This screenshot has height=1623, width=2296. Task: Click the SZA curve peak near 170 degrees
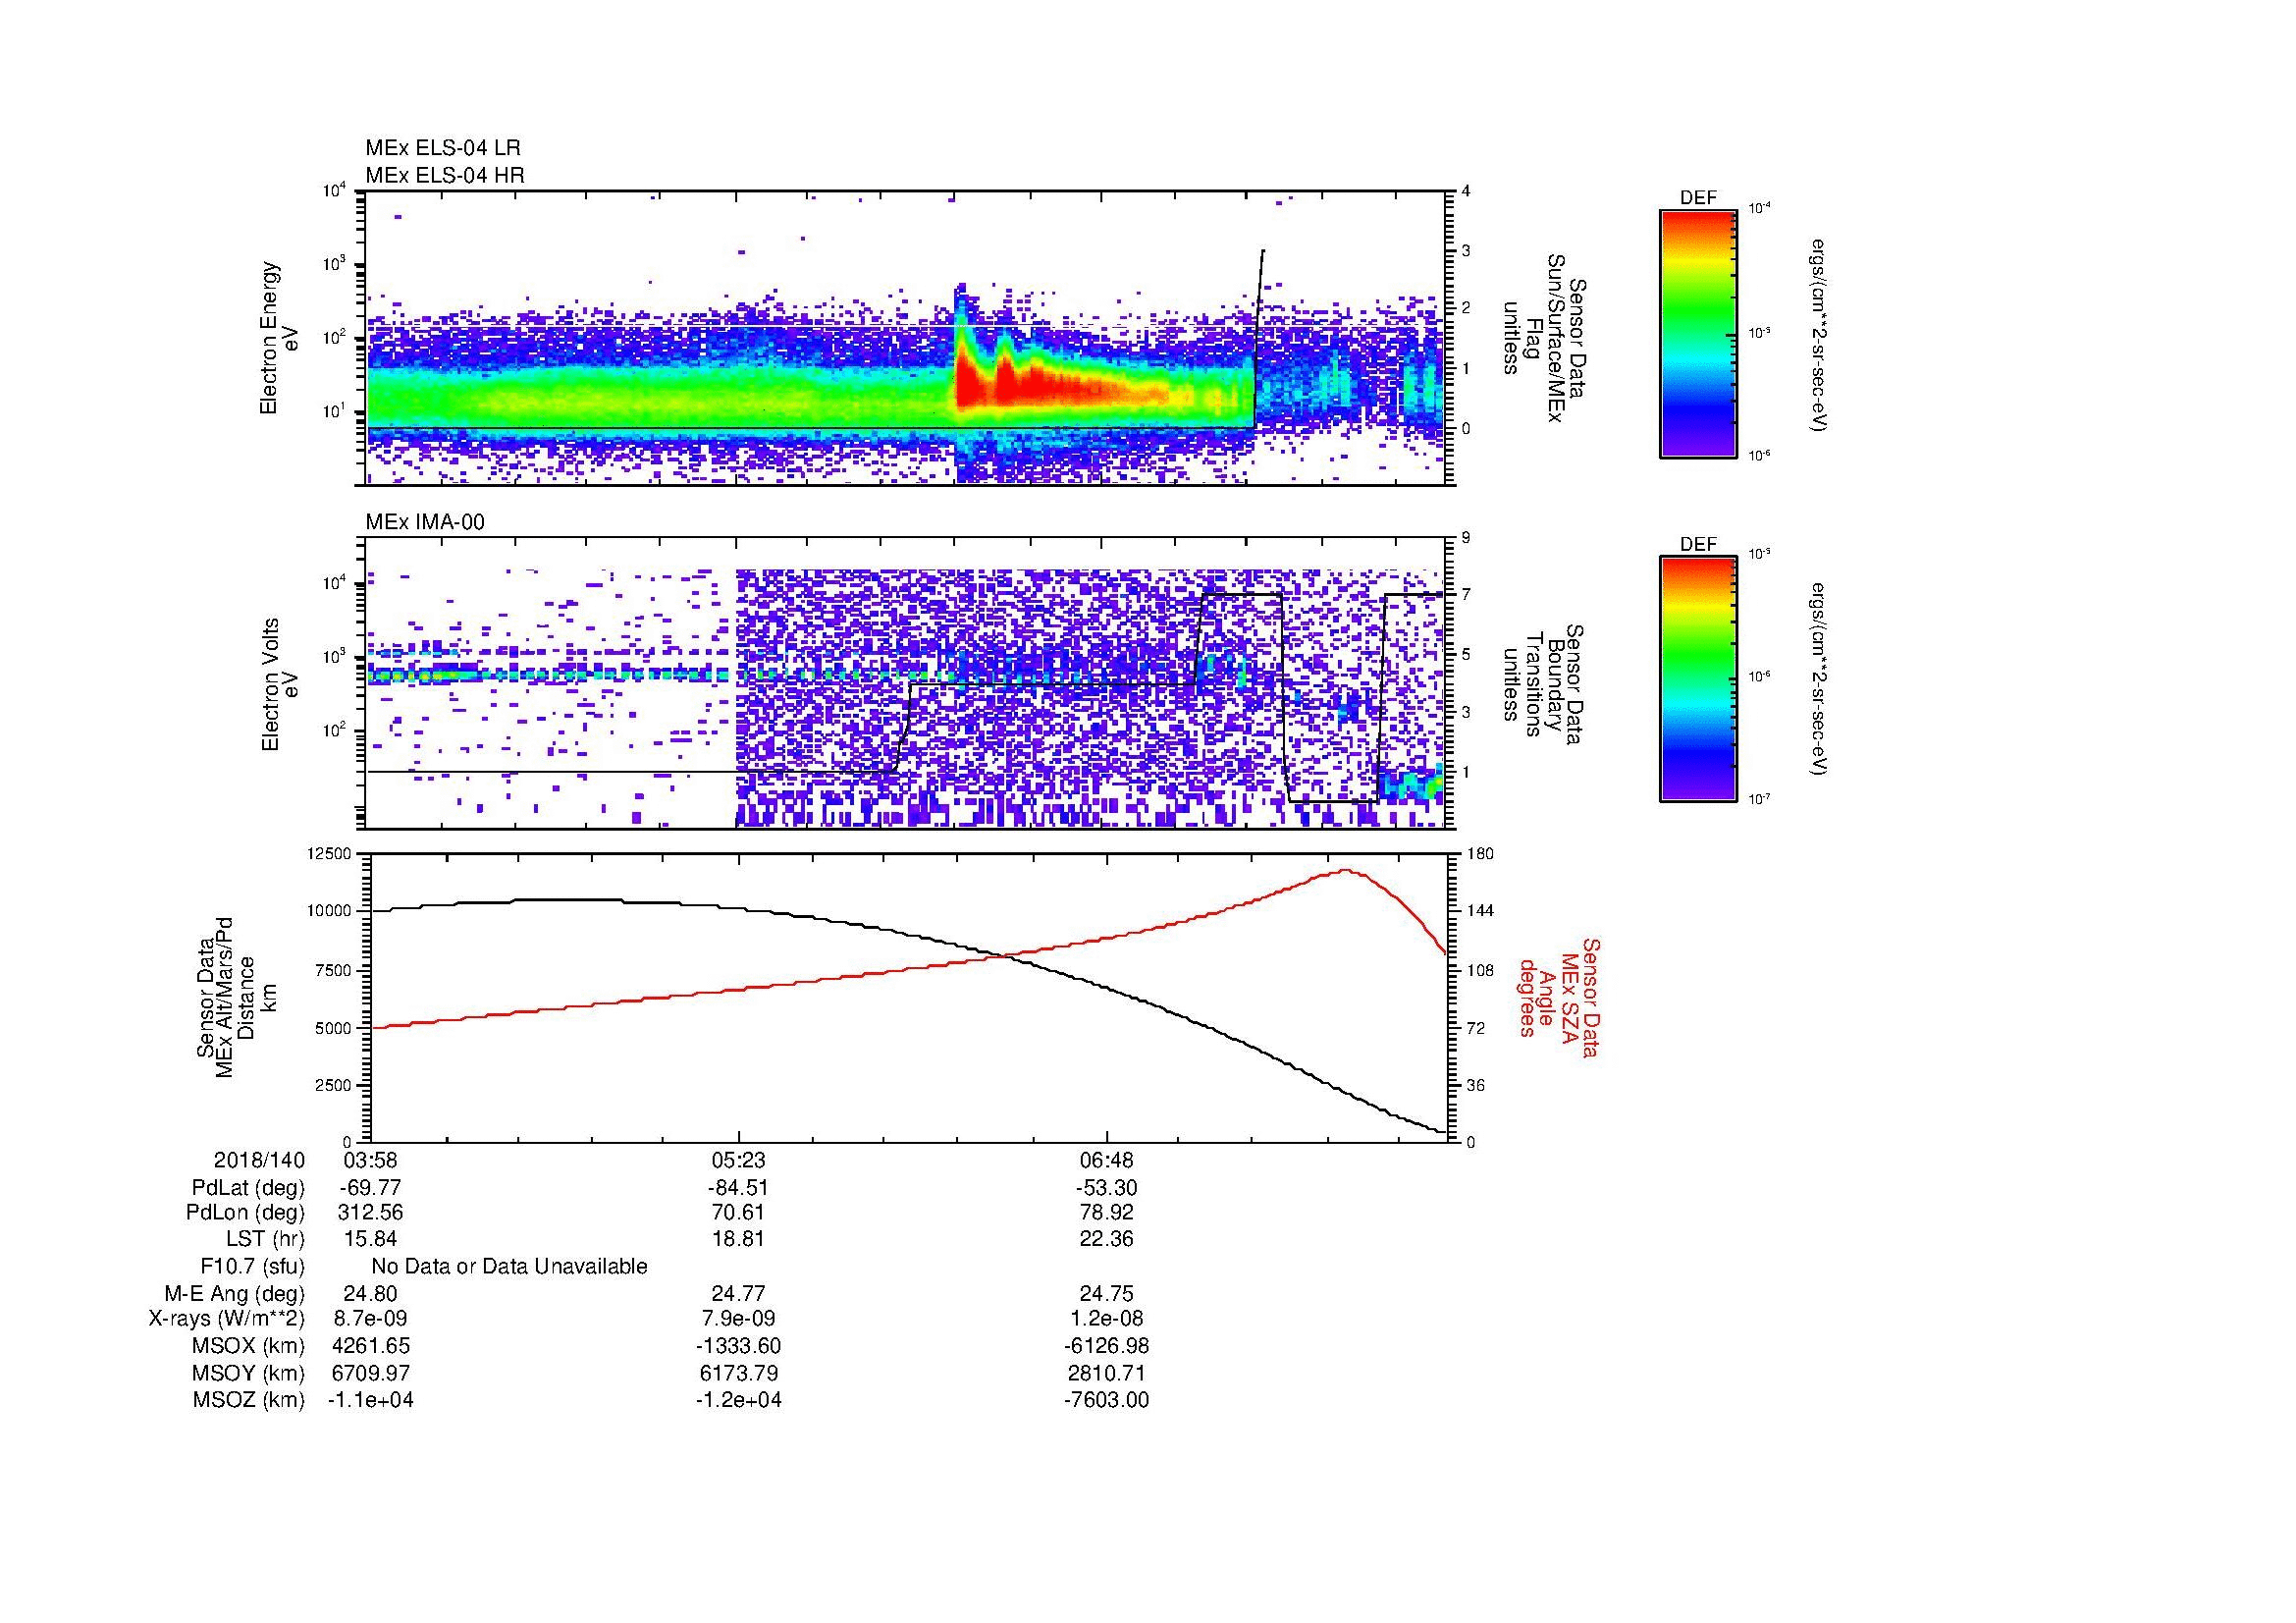coord(1346,871)
